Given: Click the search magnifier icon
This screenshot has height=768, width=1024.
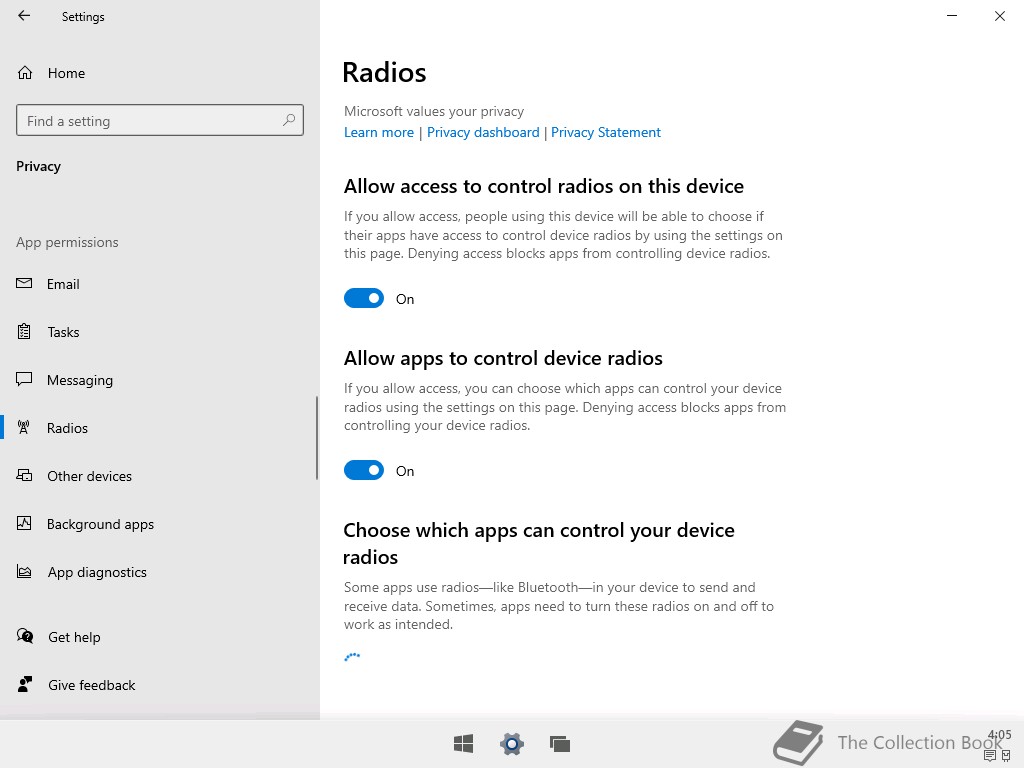Looking at the screenshot, I should coord(289,120).
